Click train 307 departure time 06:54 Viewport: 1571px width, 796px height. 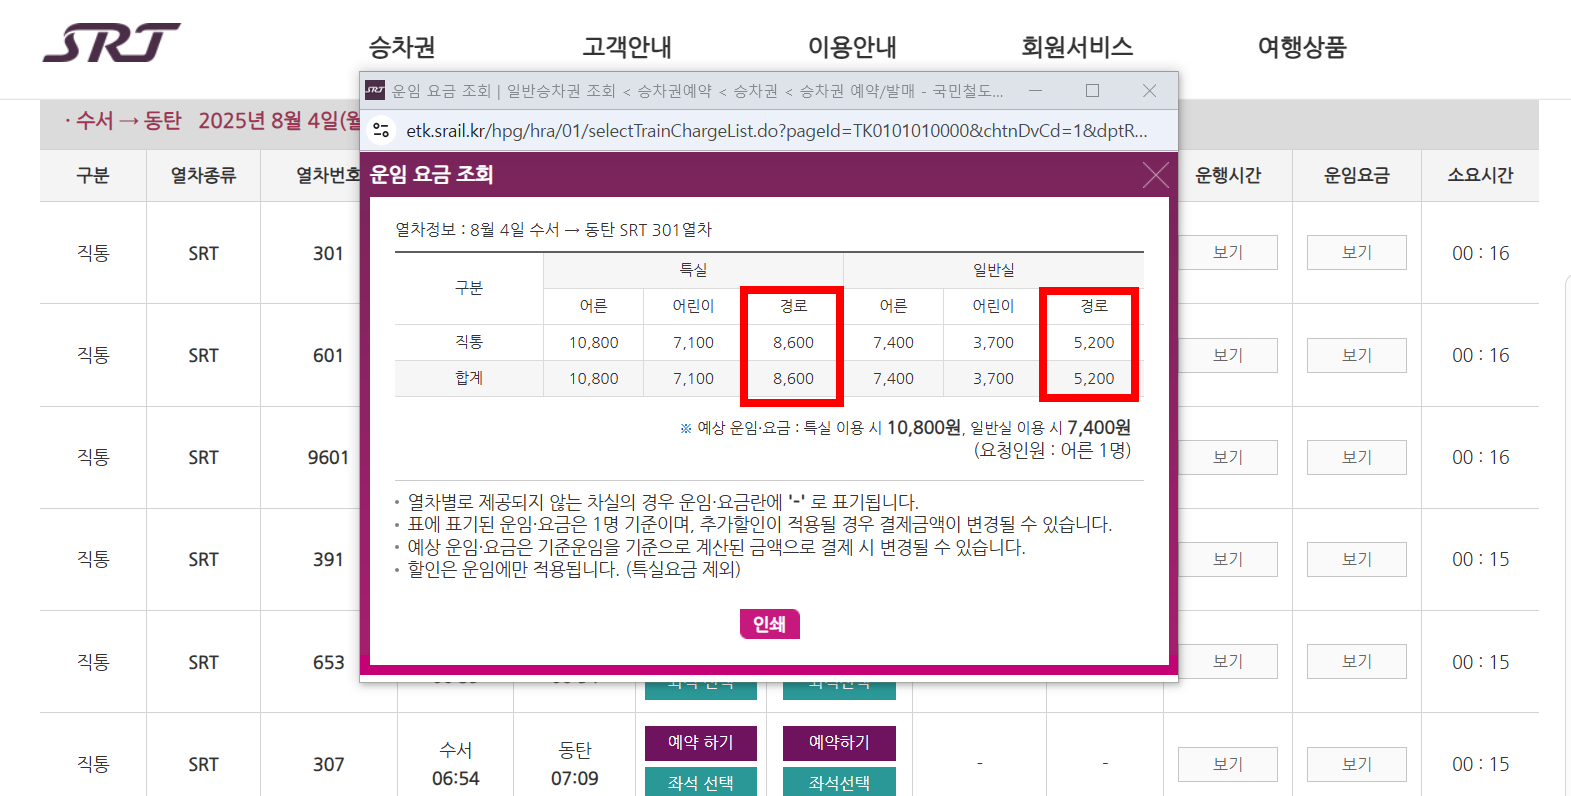pyautogui.click(x=455, y=778)
